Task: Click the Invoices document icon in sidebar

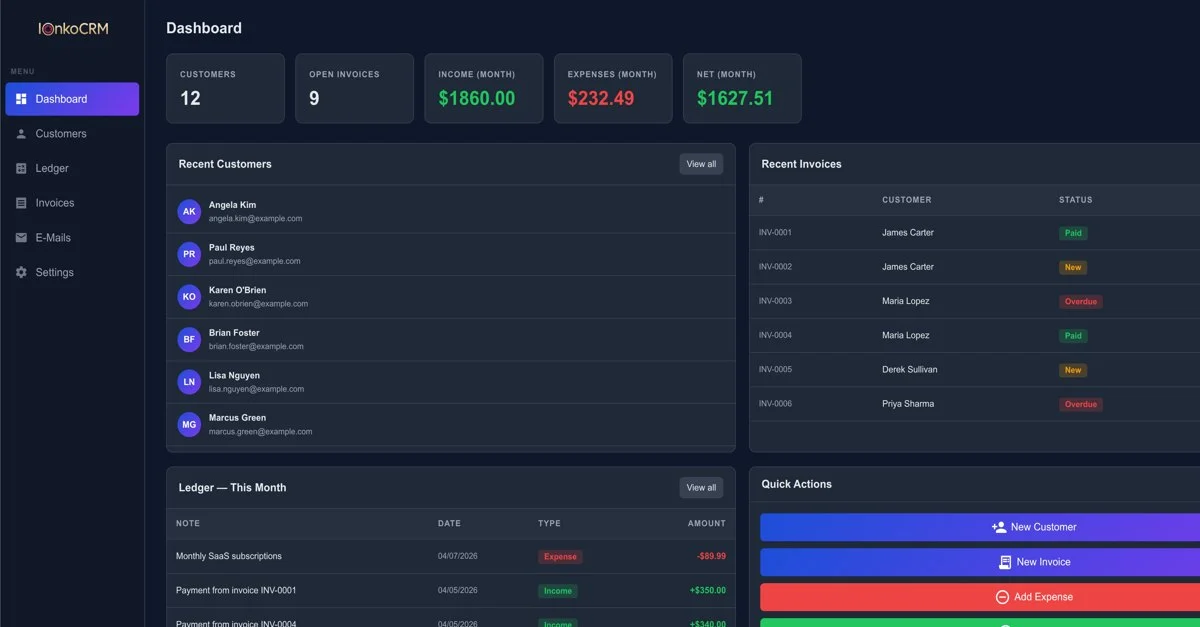Action: pos(21,203)
